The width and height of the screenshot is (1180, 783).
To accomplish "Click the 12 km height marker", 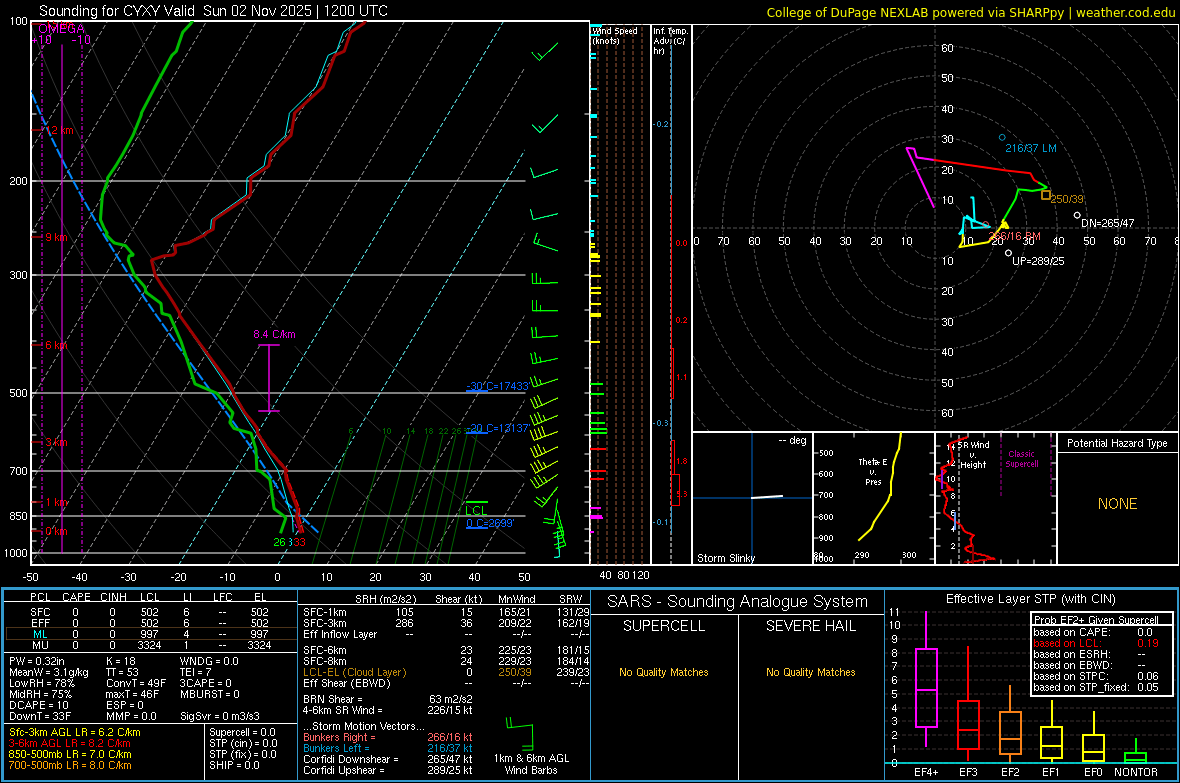I will pos(57,130).
